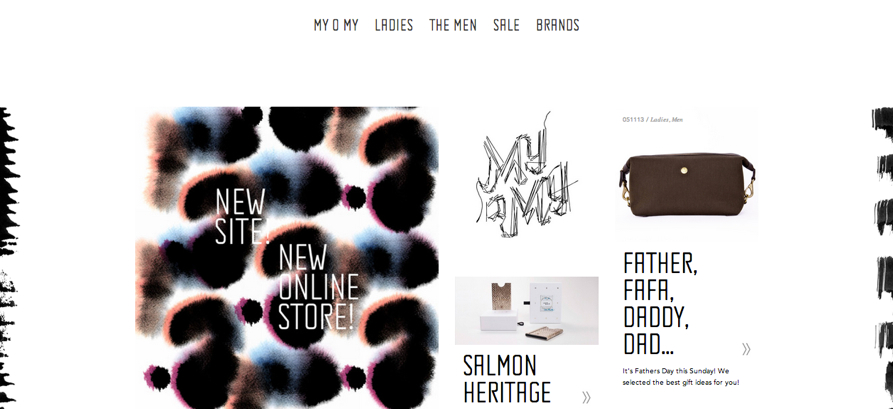893x409 pixels.
Task: Click the NEW ONLINE STORE! banner text
Action: (x=318, y=287)
